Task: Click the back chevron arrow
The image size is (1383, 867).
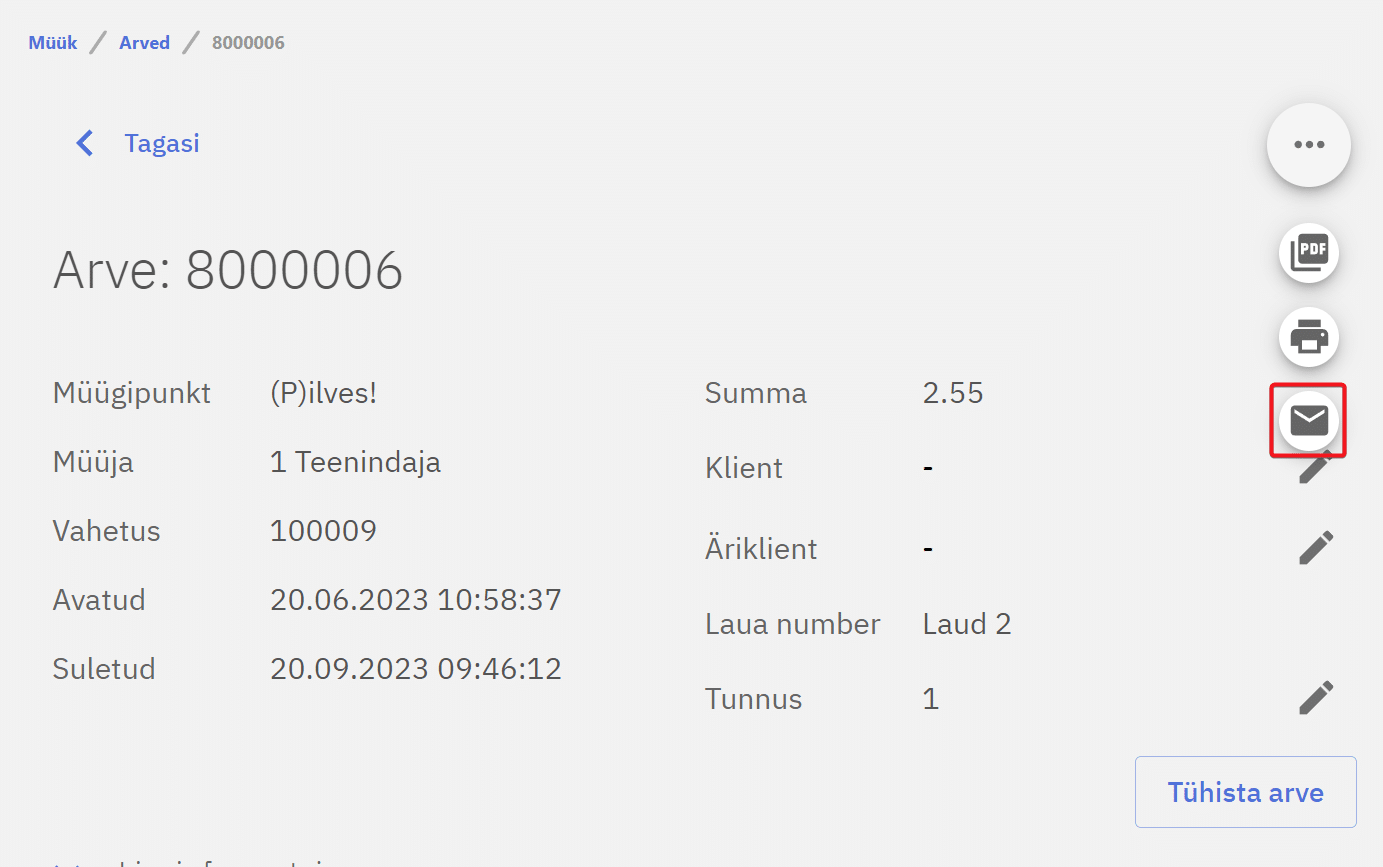Action: [85, 143]
